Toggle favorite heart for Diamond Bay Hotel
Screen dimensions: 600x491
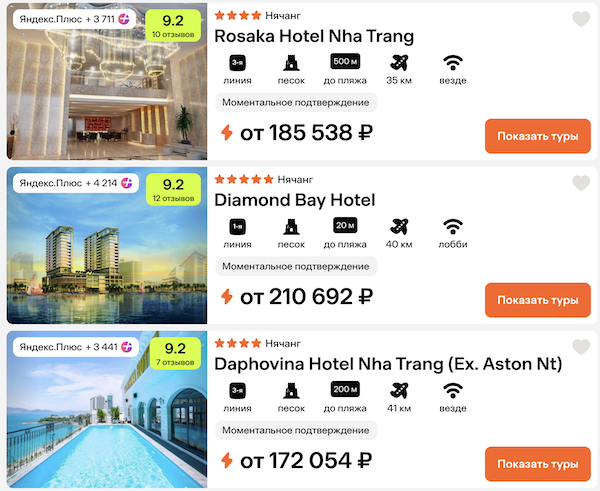point(581,183)
